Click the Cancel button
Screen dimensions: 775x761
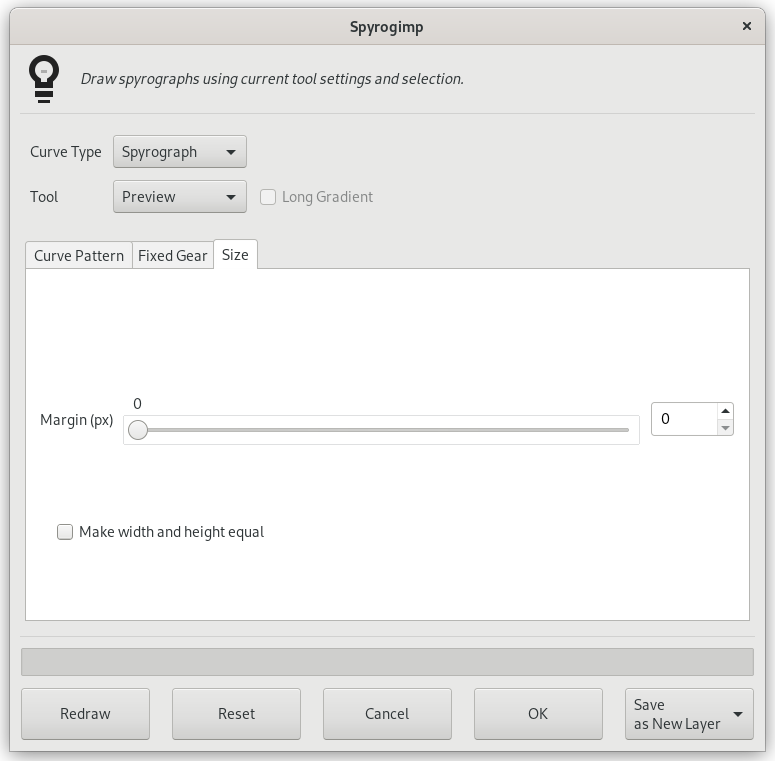point(387,714)
